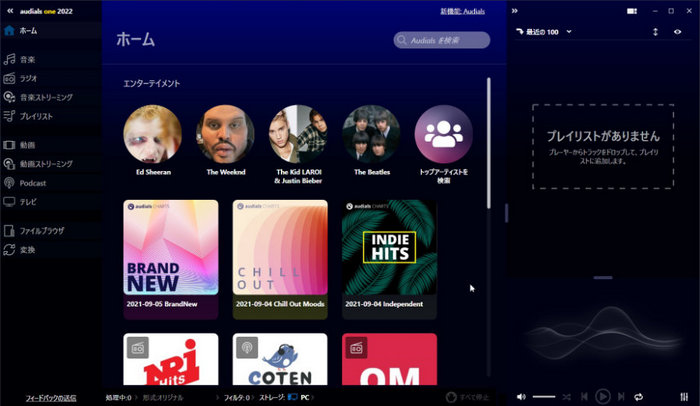Open The Beatles artist thumbnail
Image resolution: width=700 pixels, height=406 pixels.
click(371, 134)
